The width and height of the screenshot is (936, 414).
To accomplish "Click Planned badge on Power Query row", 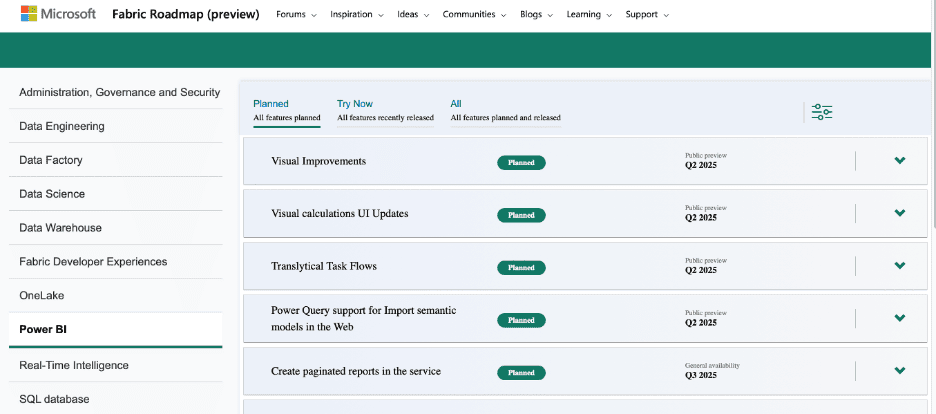I will click(x=521, y=320).
